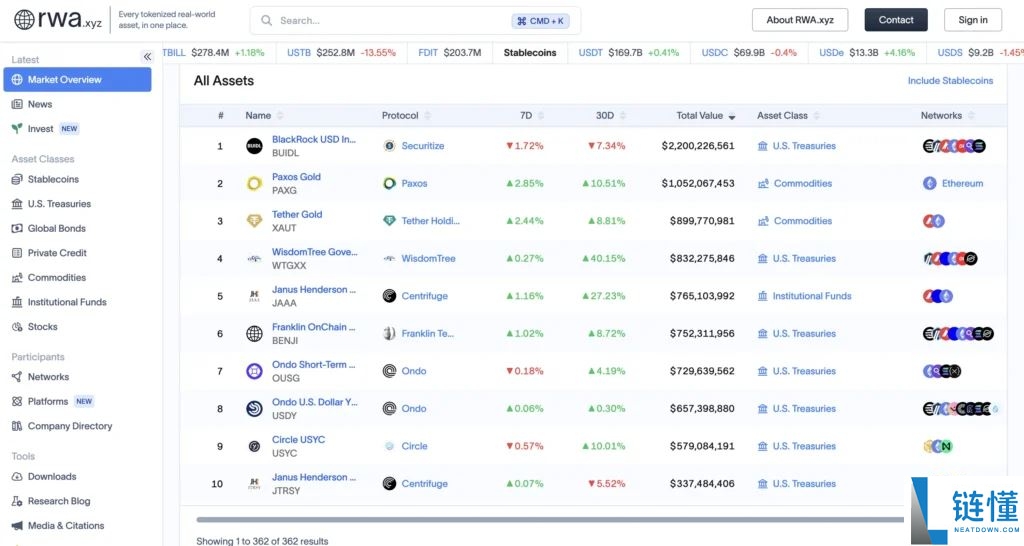Click the Tether Gold XAUT logo icon
Viewport: 1024px width, 546px height.
(254, 221)
